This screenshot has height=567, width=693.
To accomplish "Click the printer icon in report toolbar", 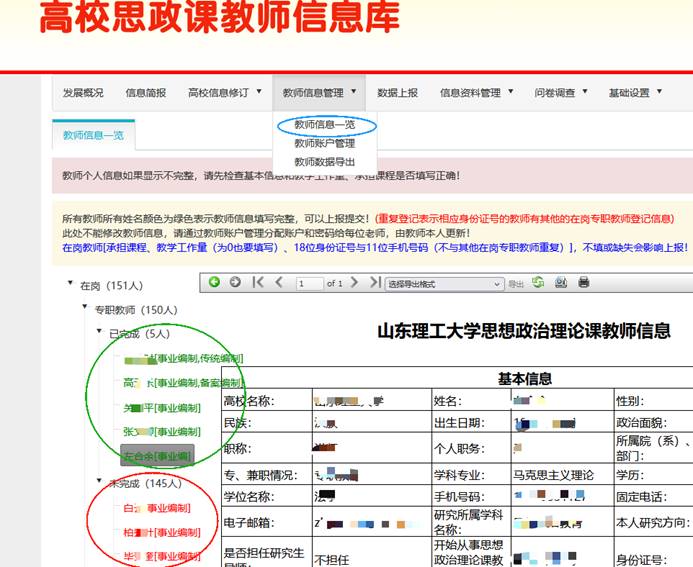I will tap(584, 283).
